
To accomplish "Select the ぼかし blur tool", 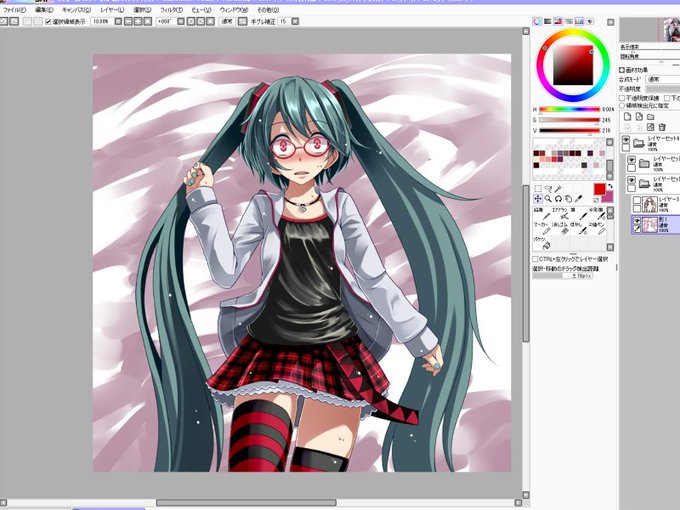I will (578, 229).
